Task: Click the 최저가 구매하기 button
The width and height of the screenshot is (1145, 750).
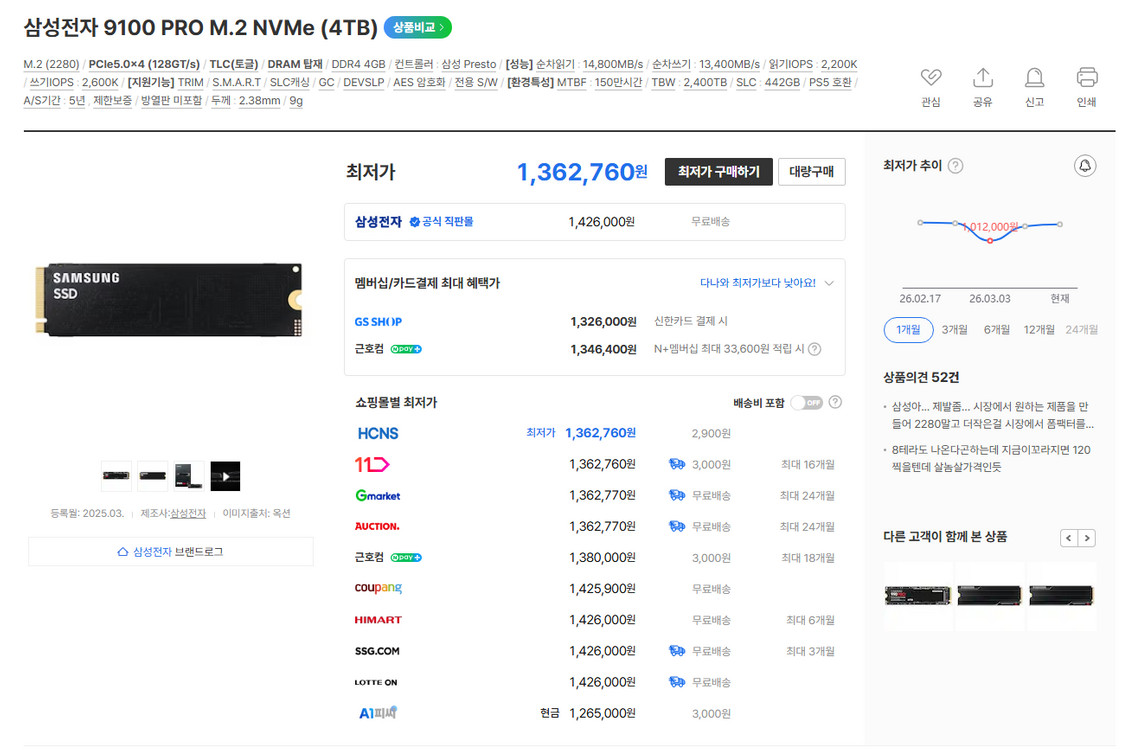Action: pyautogui.click(x=719, y=172)
